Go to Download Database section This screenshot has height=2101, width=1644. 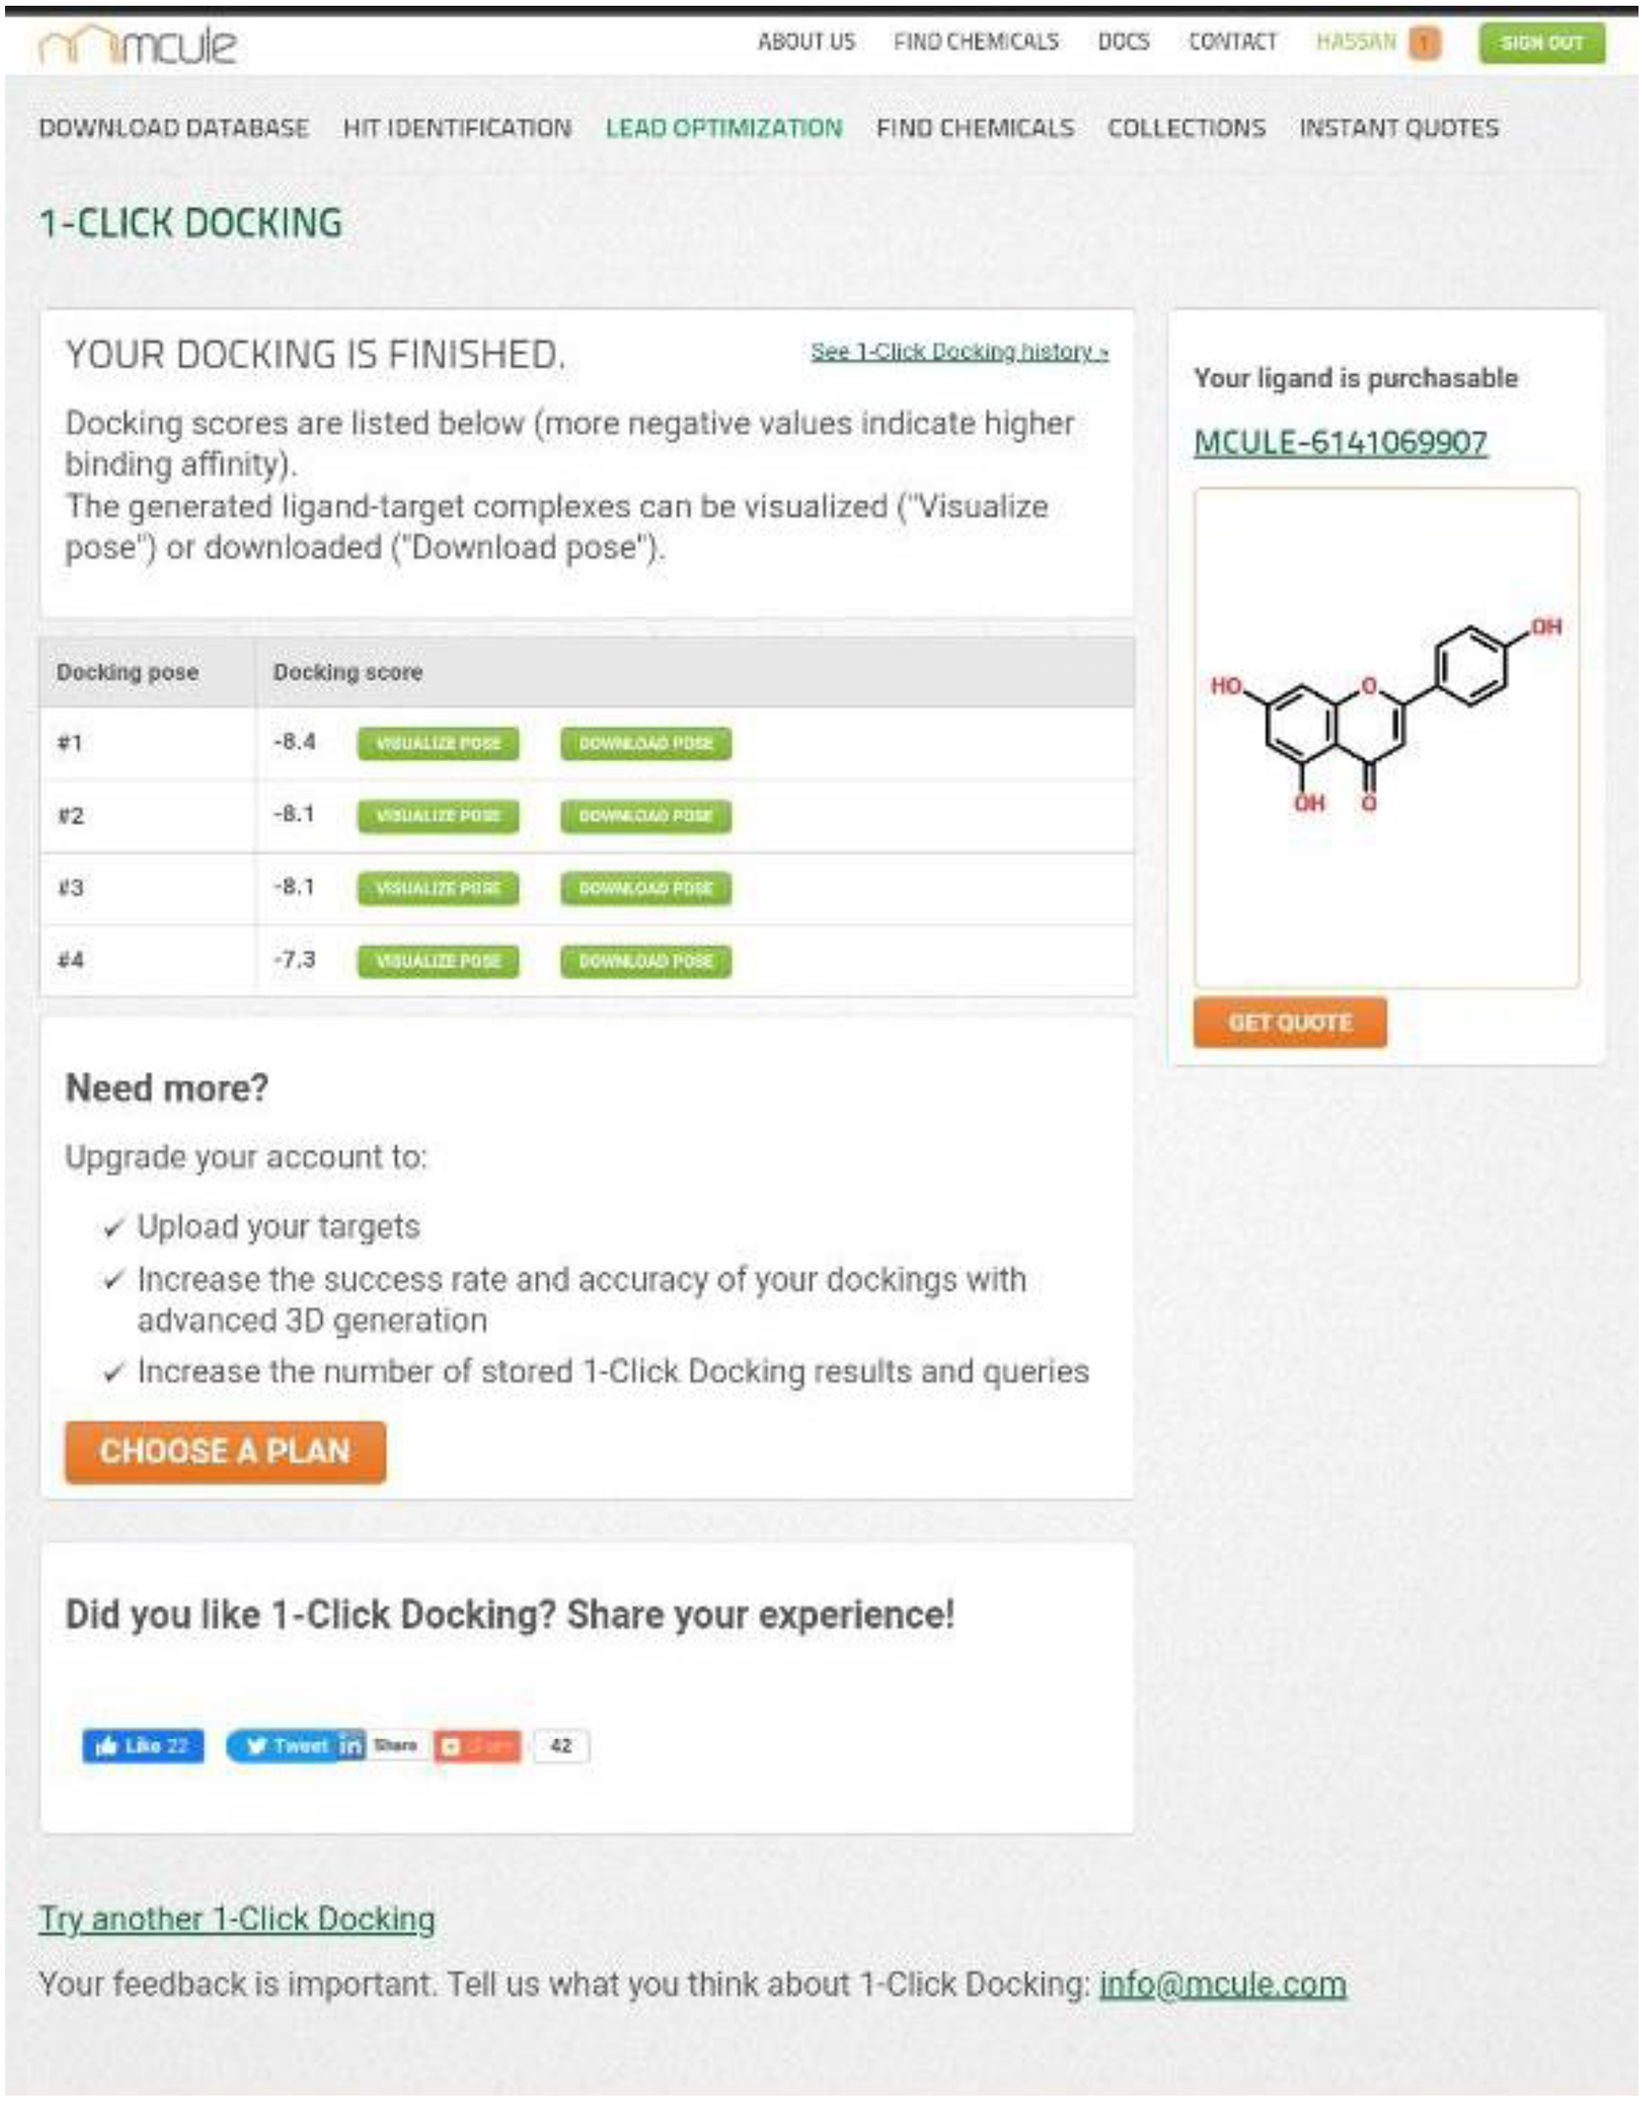(x=173, y=128)
